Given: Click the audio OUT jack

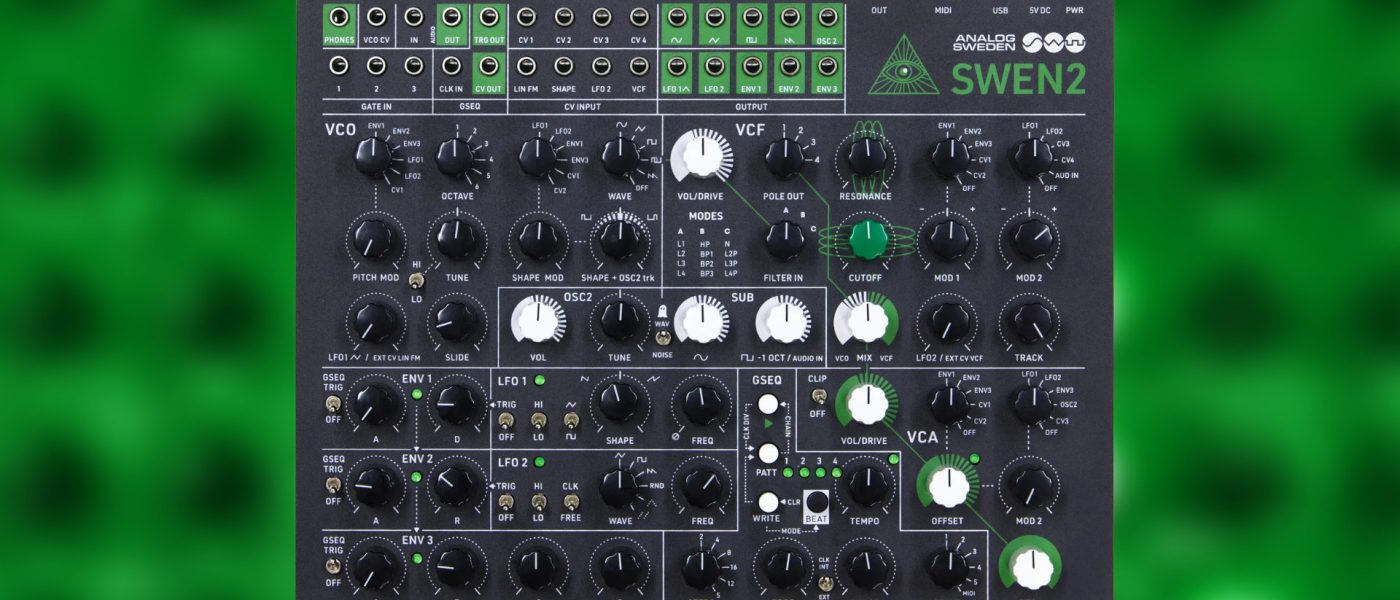Looking at the screenshot, I should pyautogui.click(x=452, y=17).
